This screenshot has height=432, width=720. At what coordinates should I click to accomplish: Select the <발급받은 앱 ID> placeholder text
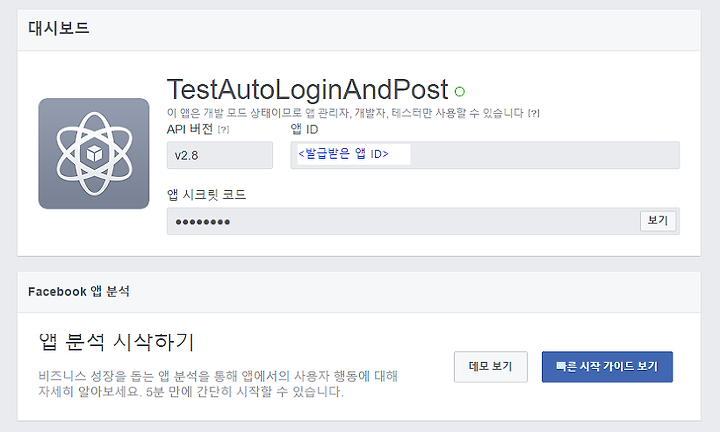click(343, 154)
